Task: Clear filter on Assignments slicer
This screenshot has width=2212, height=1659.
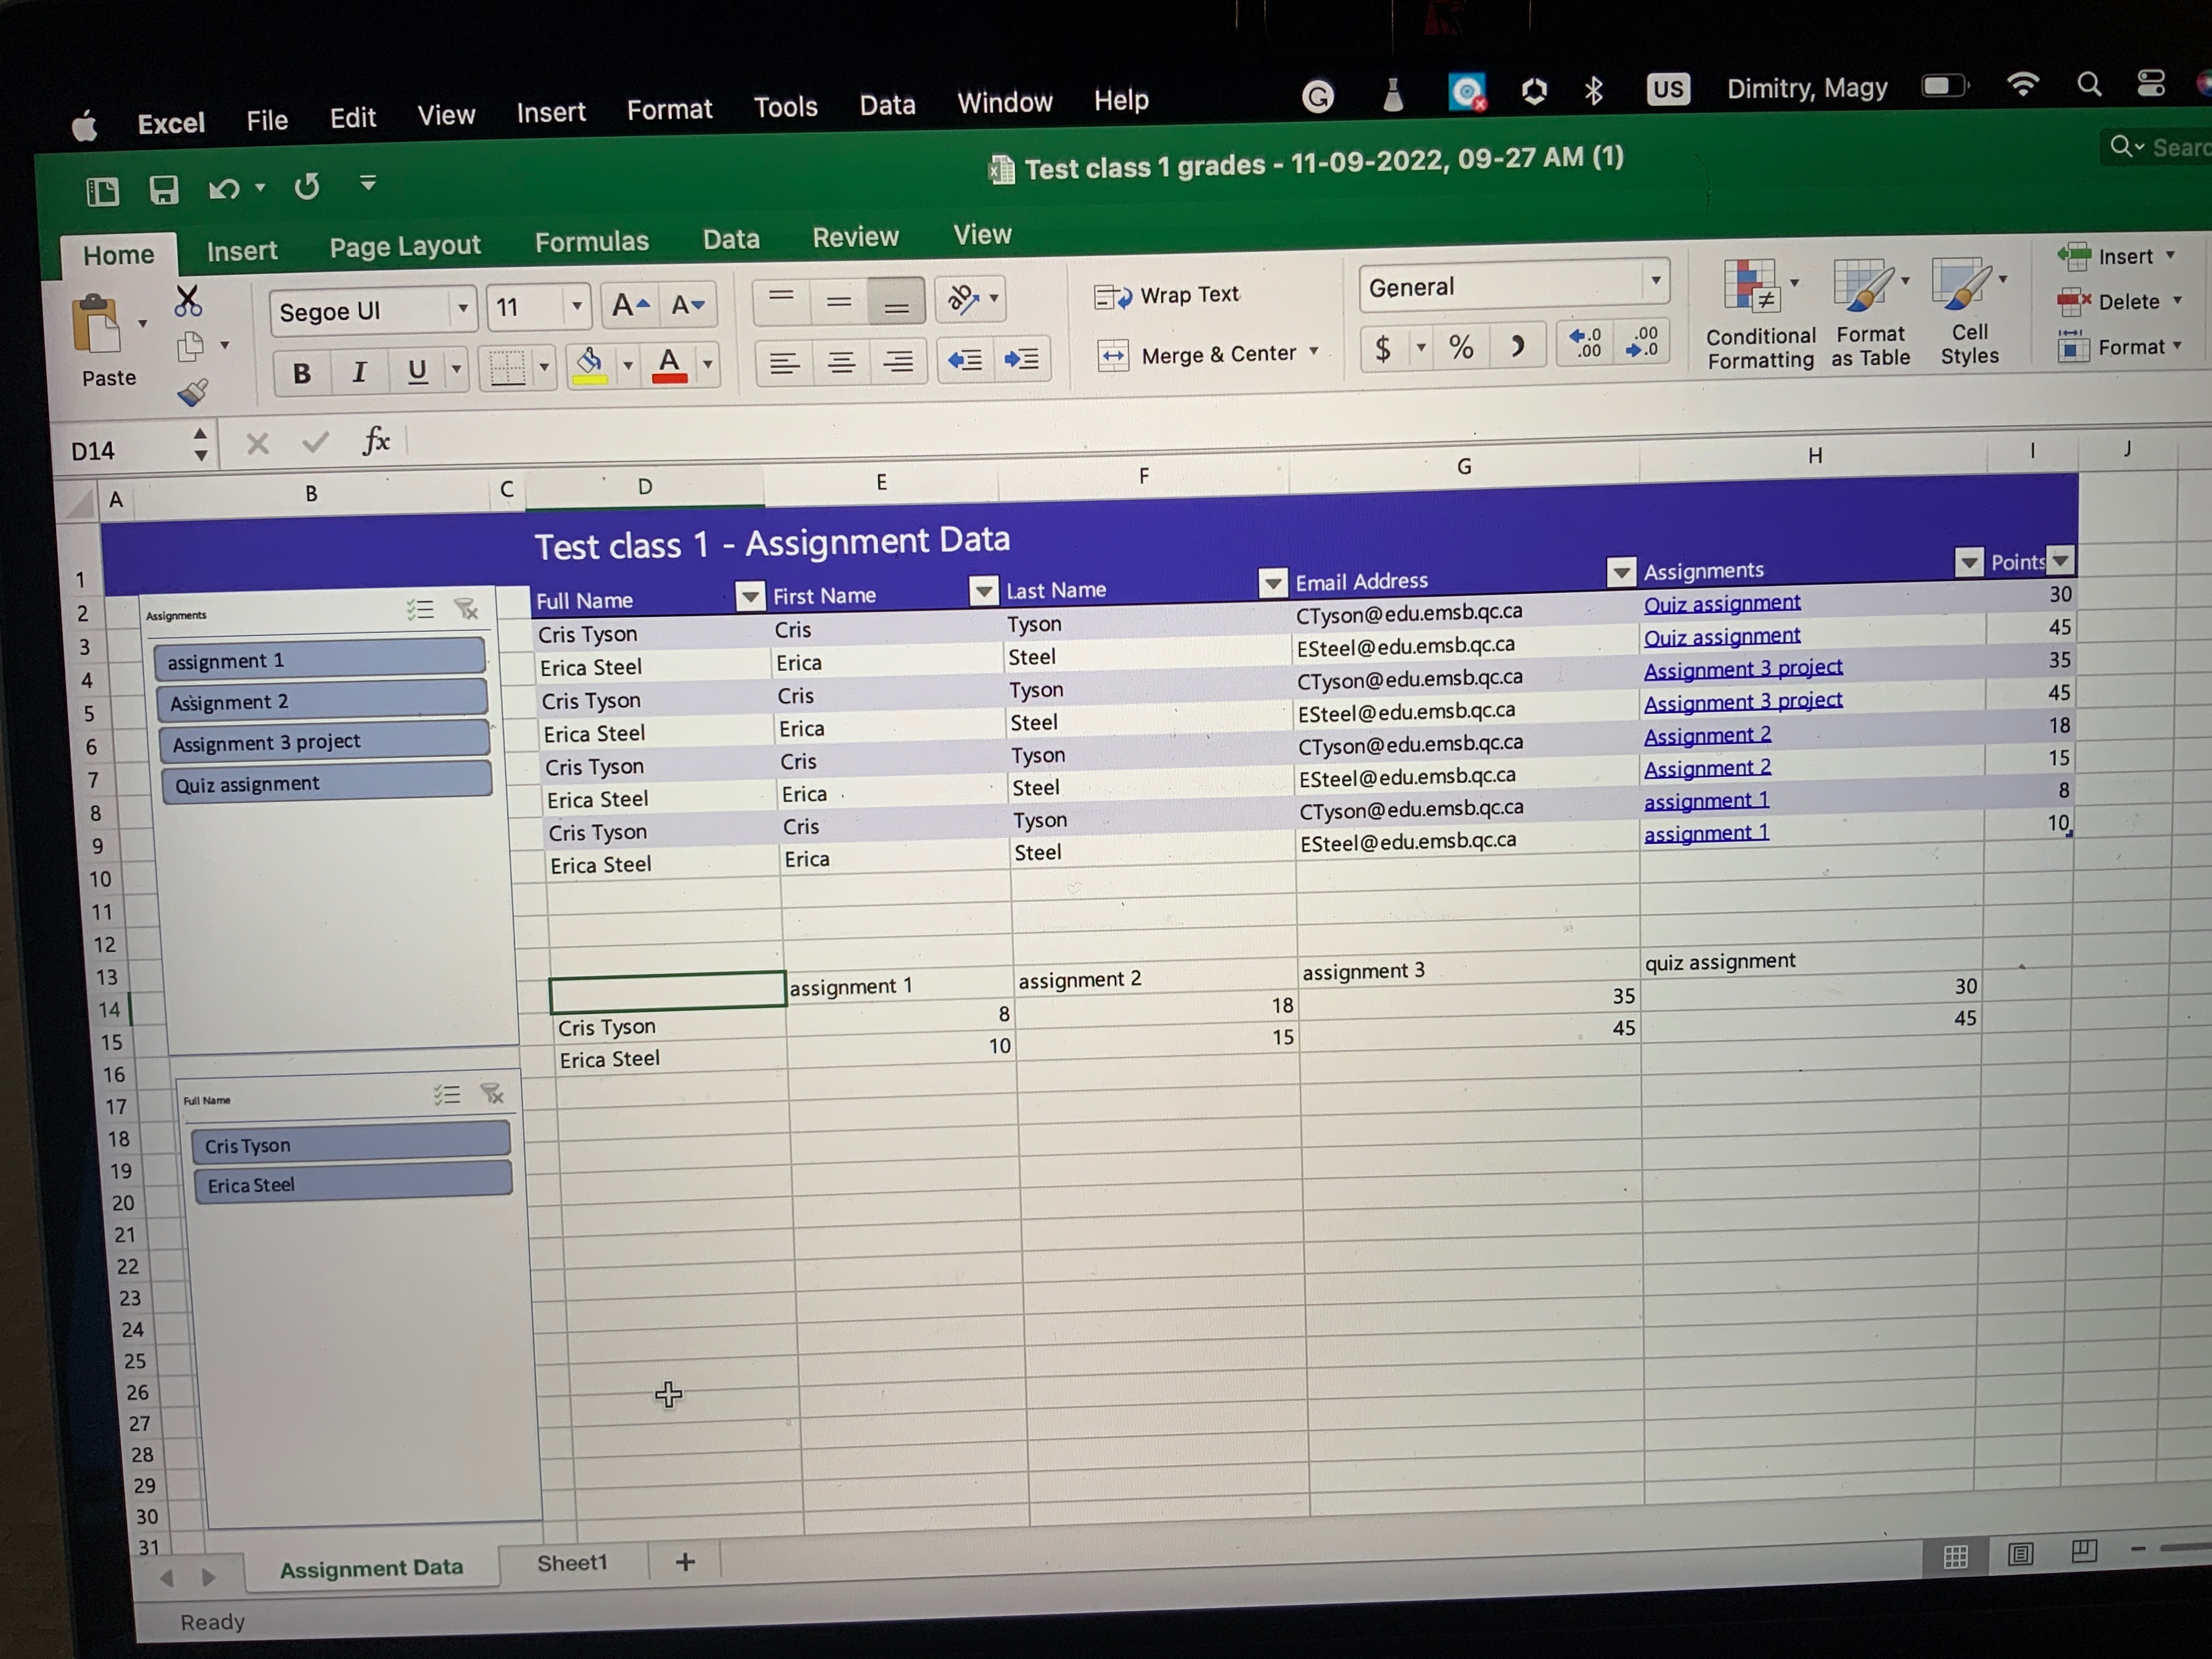Action: point(466,609)
